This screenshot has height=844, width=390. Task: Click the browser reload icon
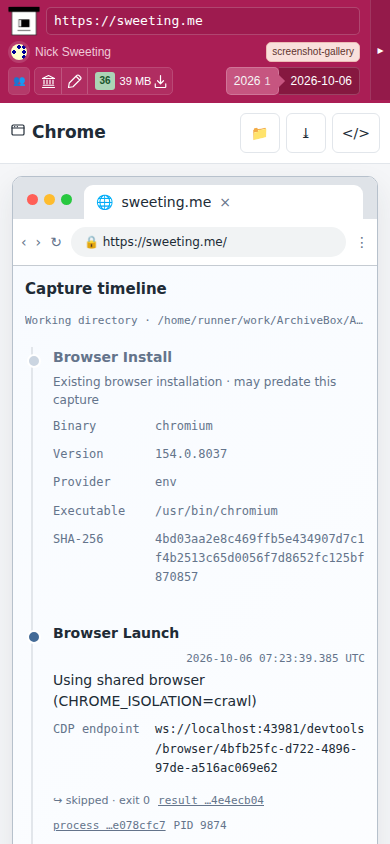click(x=56, y=242)
